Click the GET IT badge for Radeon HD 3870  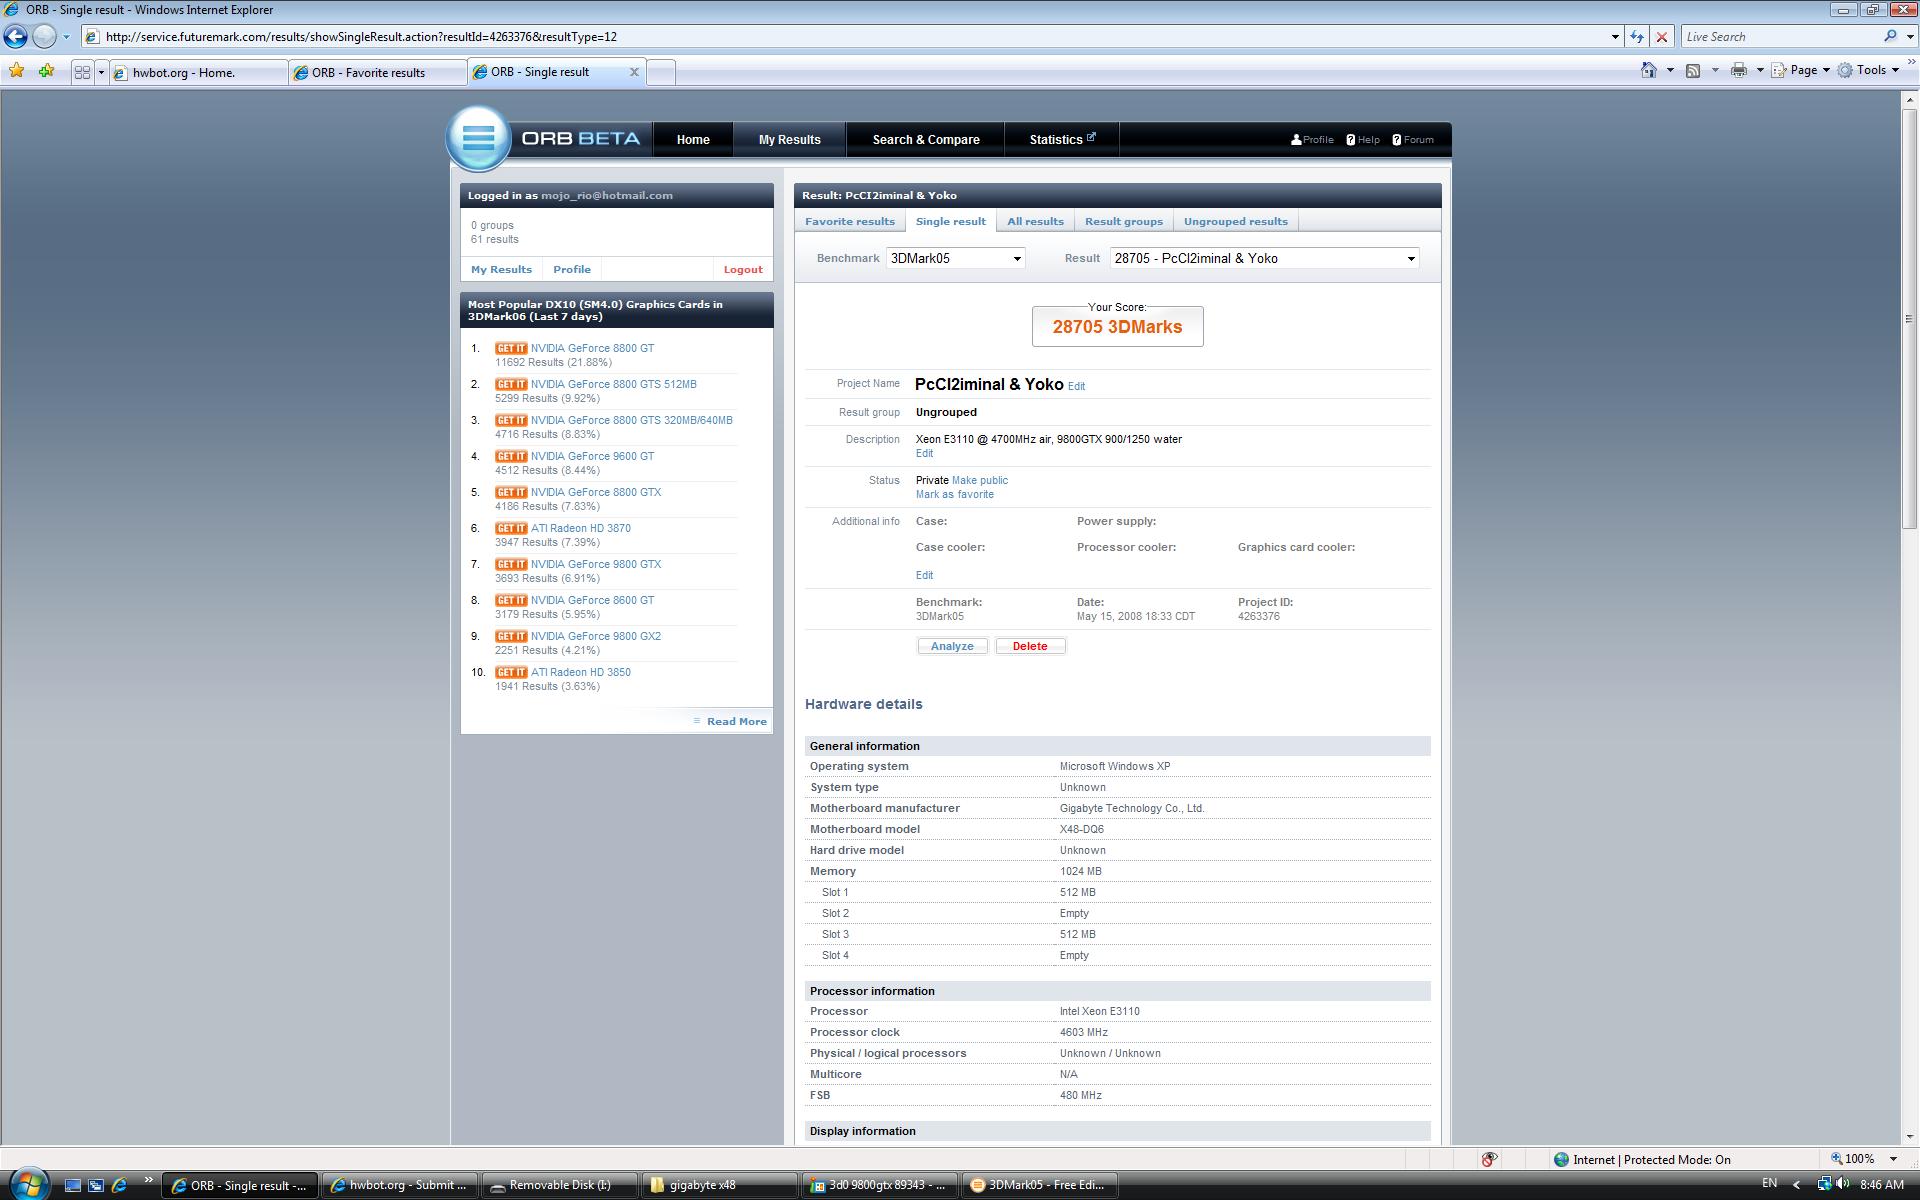click(x=510, y=529)
